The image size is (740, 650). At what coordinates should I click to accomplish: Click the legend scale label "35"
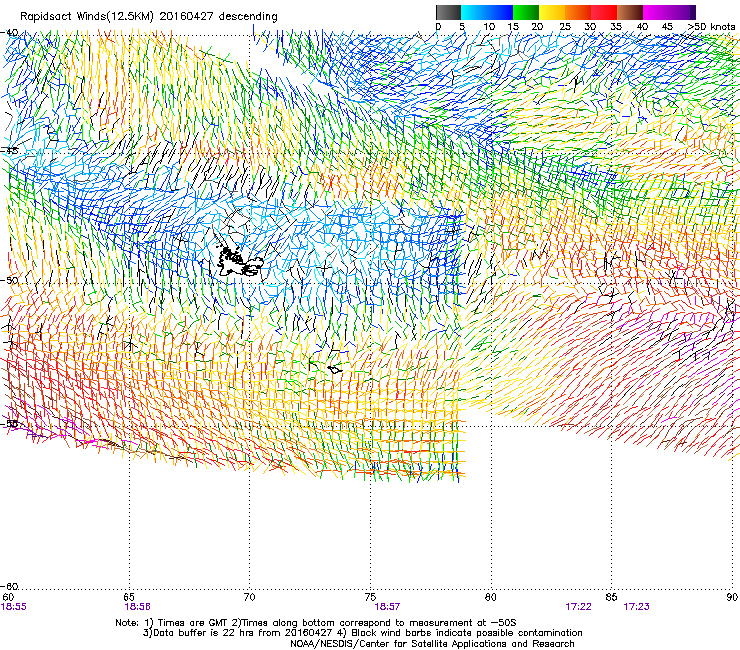[x=616, y=26]
